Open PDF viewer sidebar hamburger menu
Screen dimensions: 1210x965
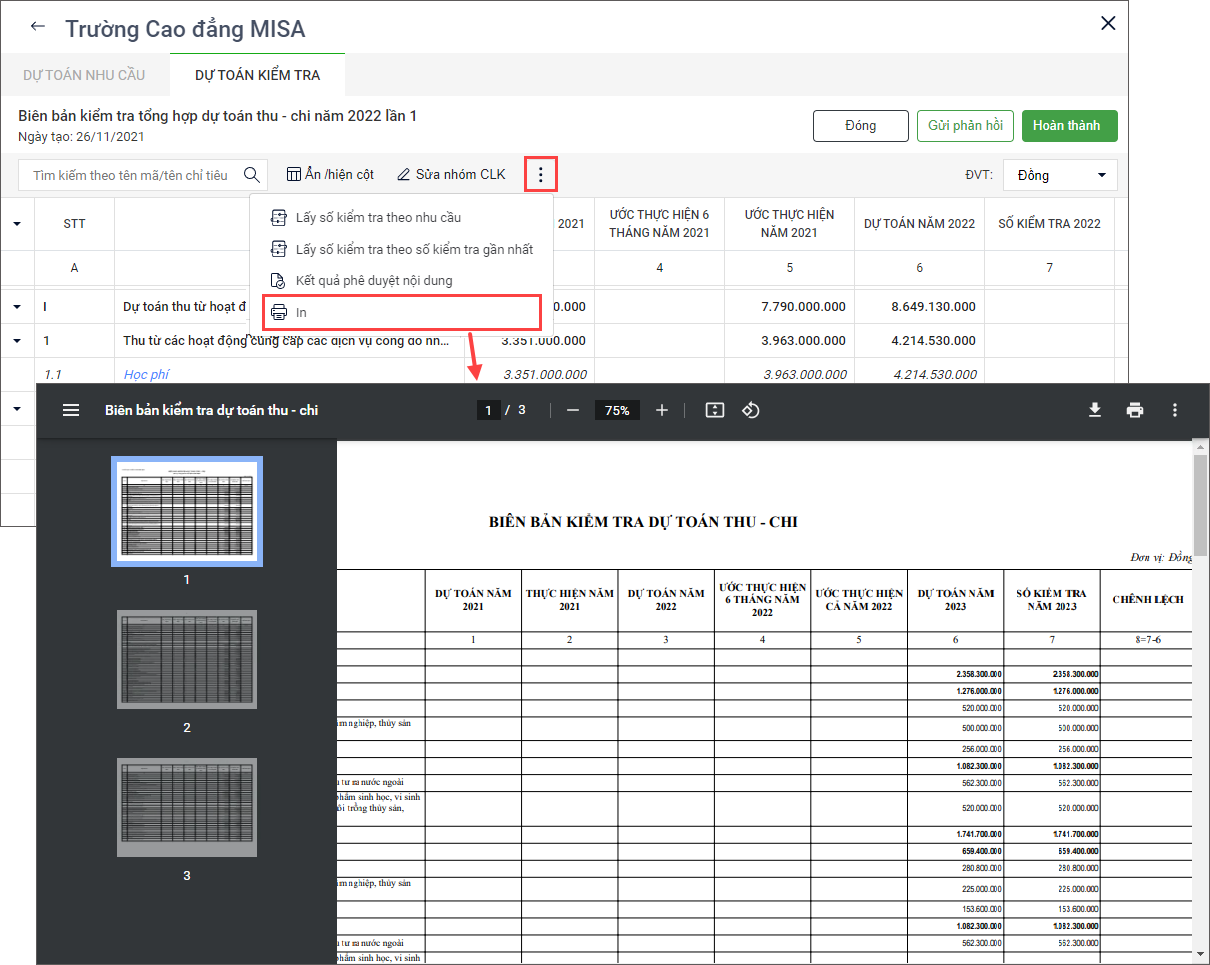coord(71,410)
